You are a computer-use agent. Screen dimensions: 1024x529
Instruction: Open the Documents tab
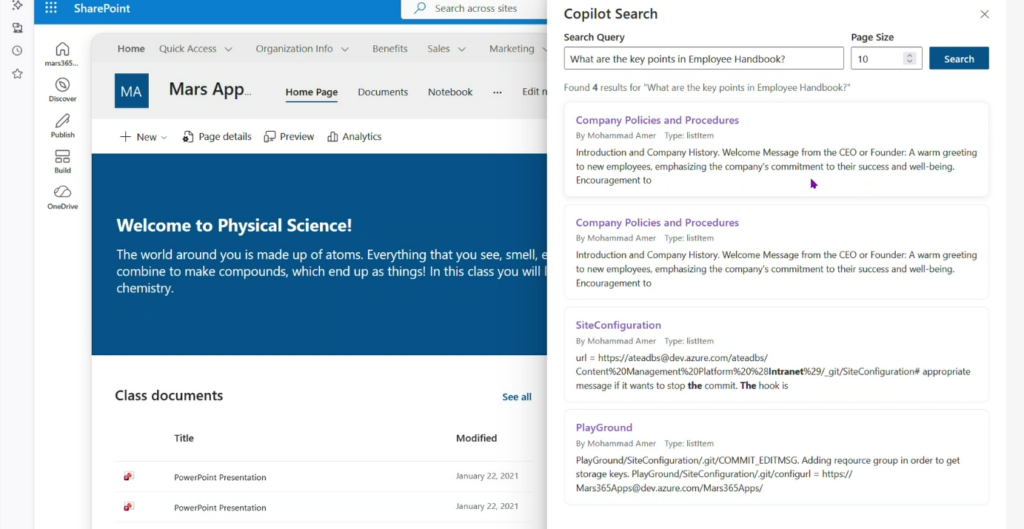pos(383,92)
